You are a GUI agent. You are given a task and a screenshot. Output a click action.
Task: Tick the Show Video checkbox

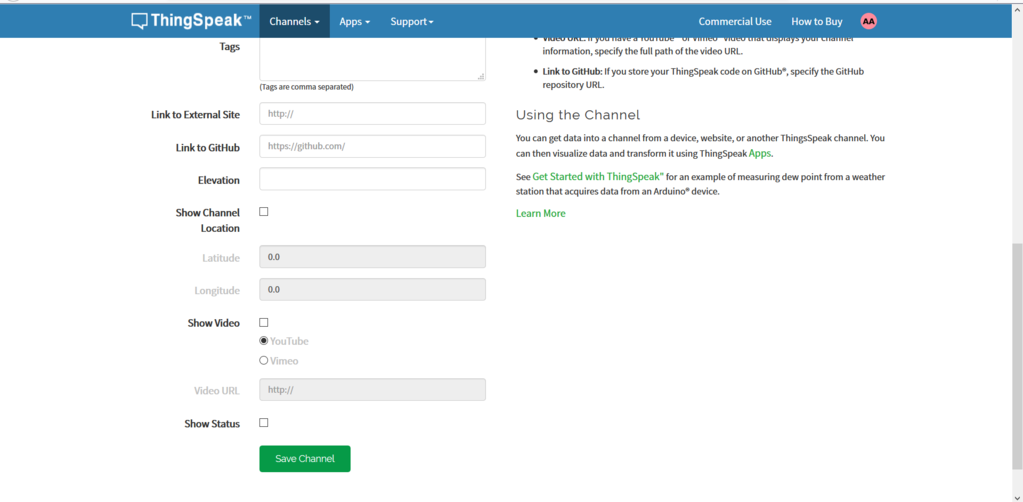pyautogui.click(x=264, y=323)
